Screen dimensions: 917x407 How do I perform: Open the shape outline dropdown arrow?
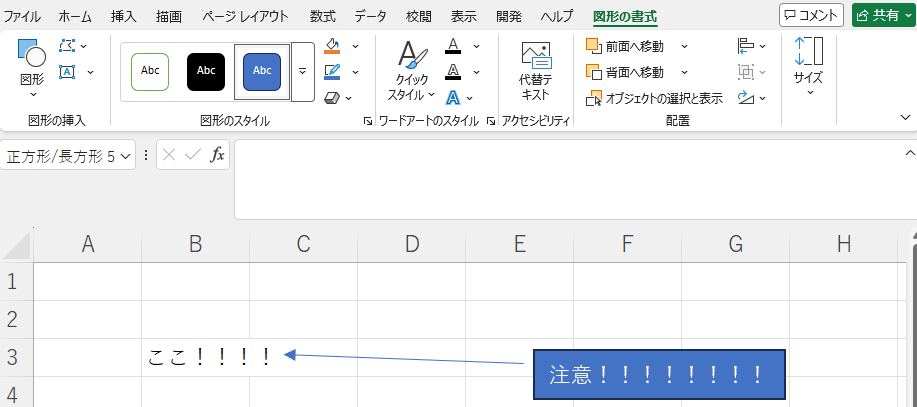pyautogui.click(x=355, y=72)
